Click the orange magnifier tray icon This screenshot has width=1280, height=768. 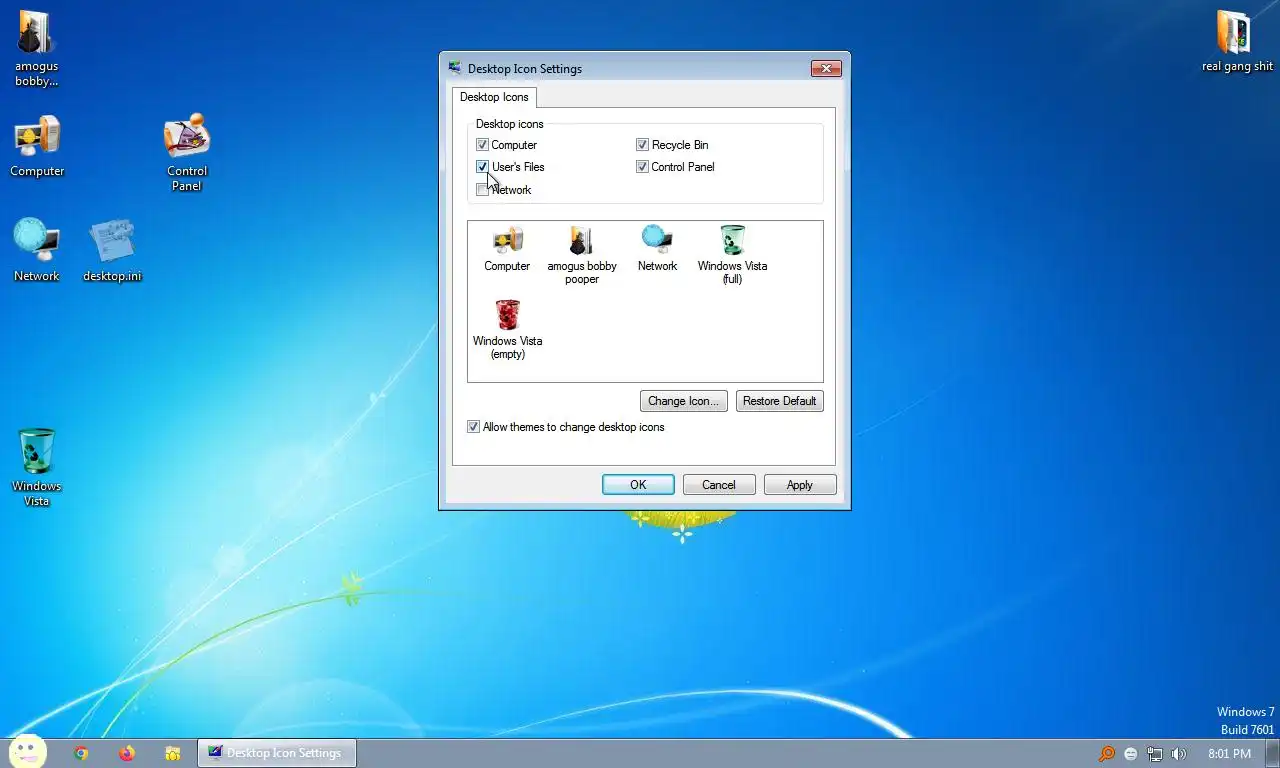coord(1107,753)
